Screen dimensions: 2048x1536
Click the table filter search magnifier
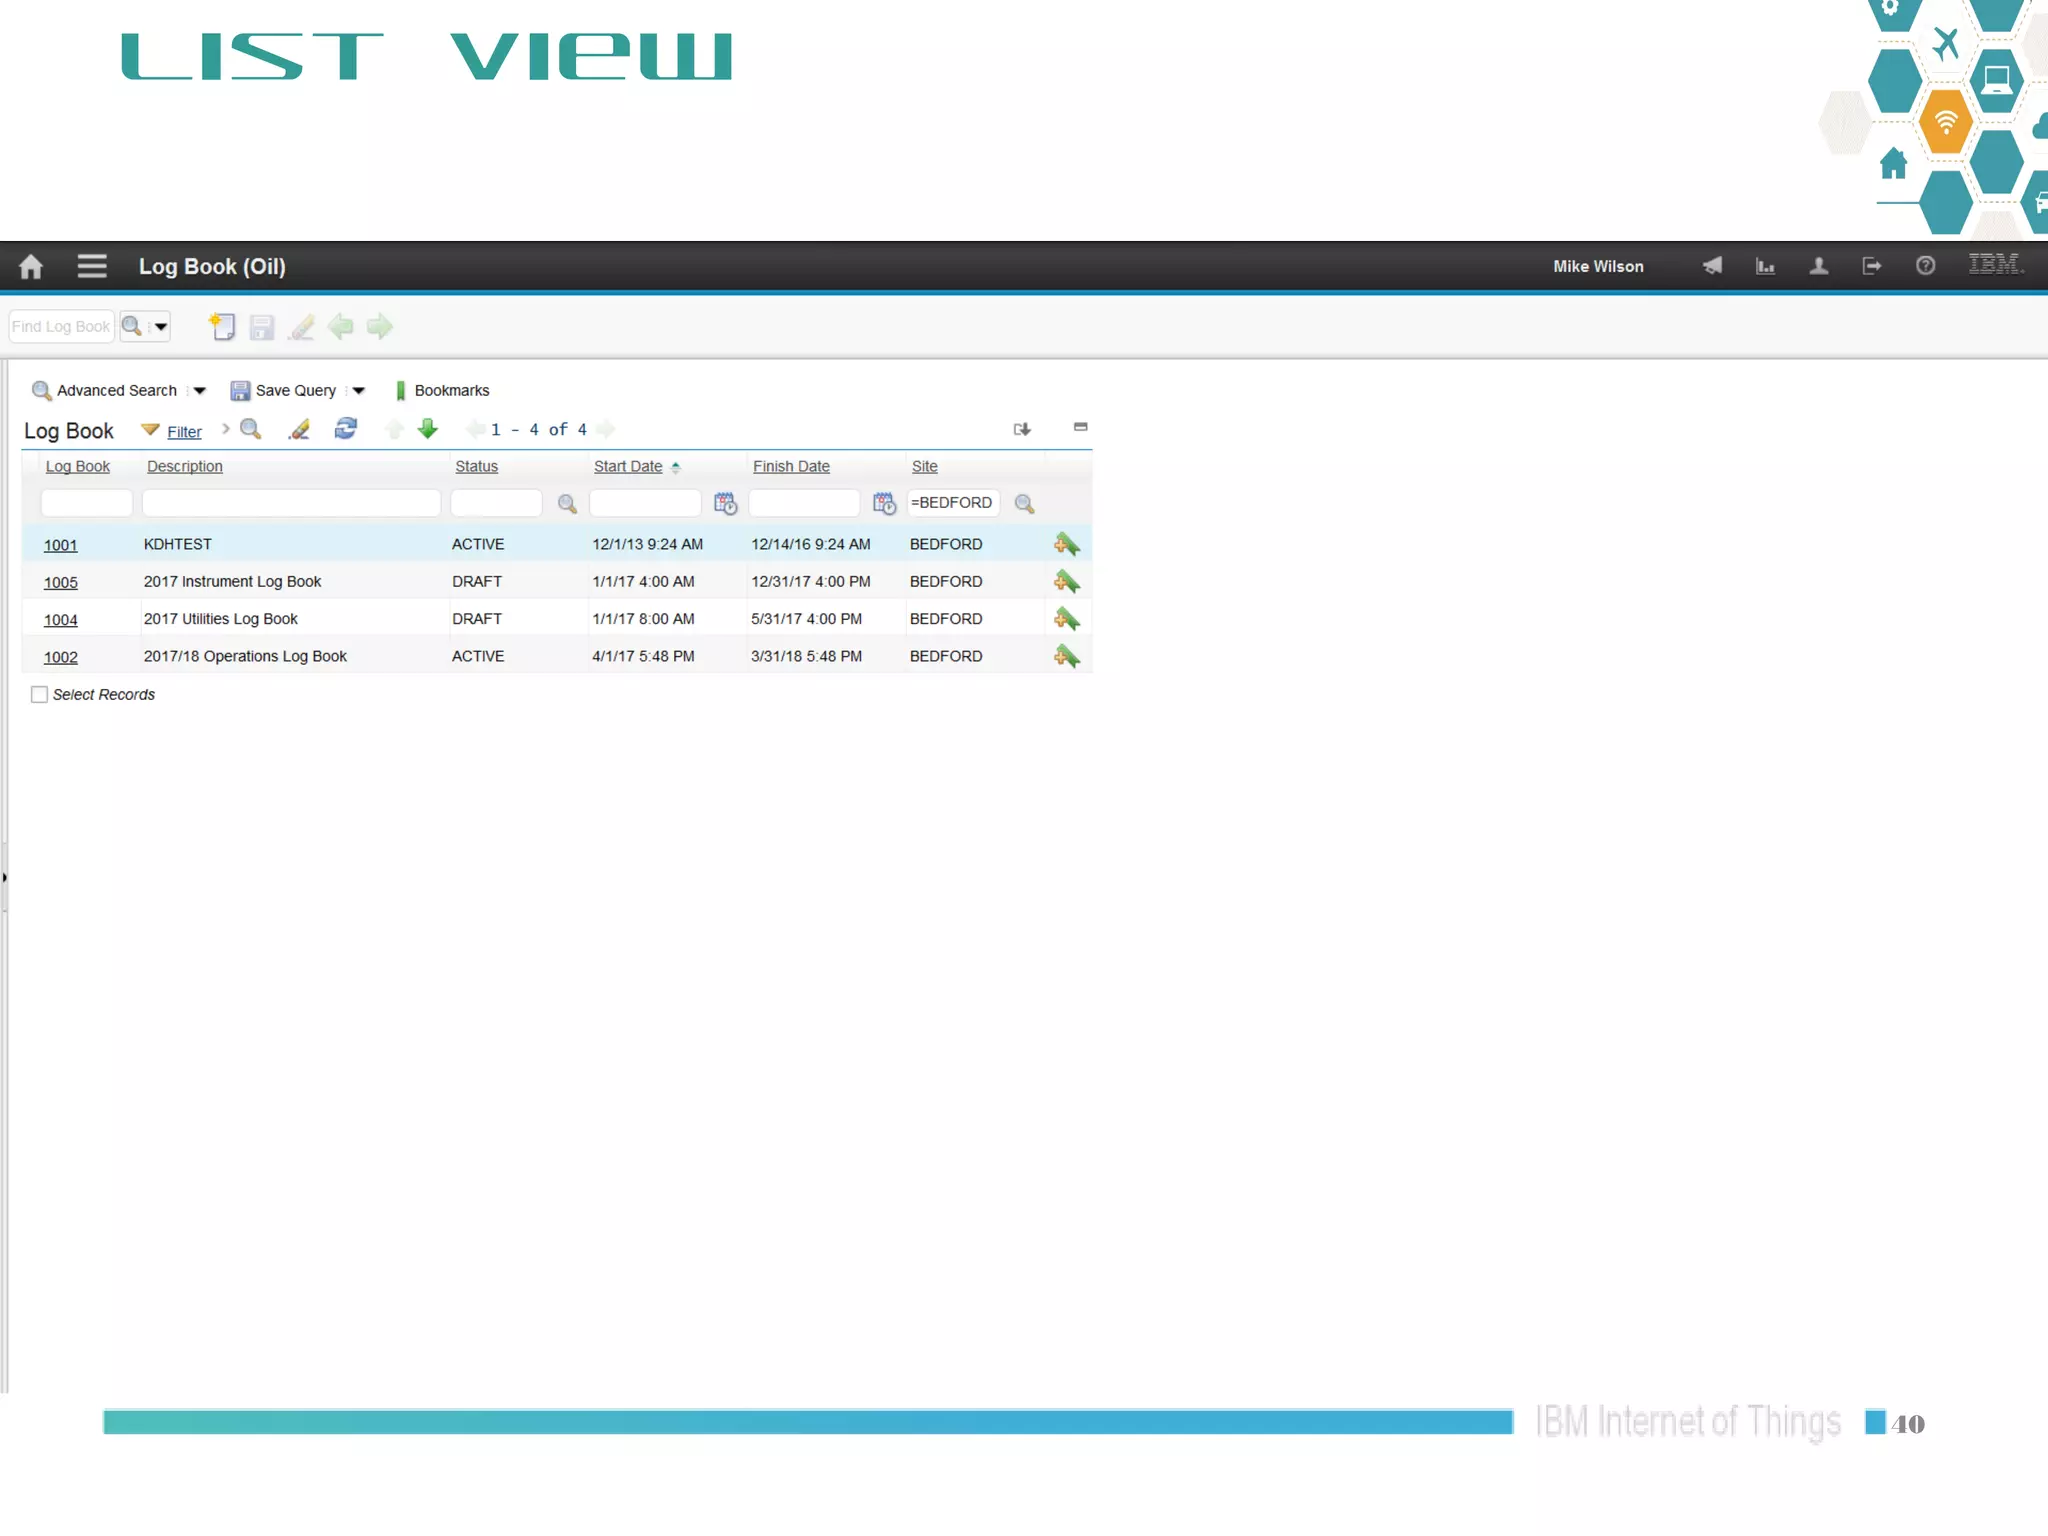pos(251,429)
